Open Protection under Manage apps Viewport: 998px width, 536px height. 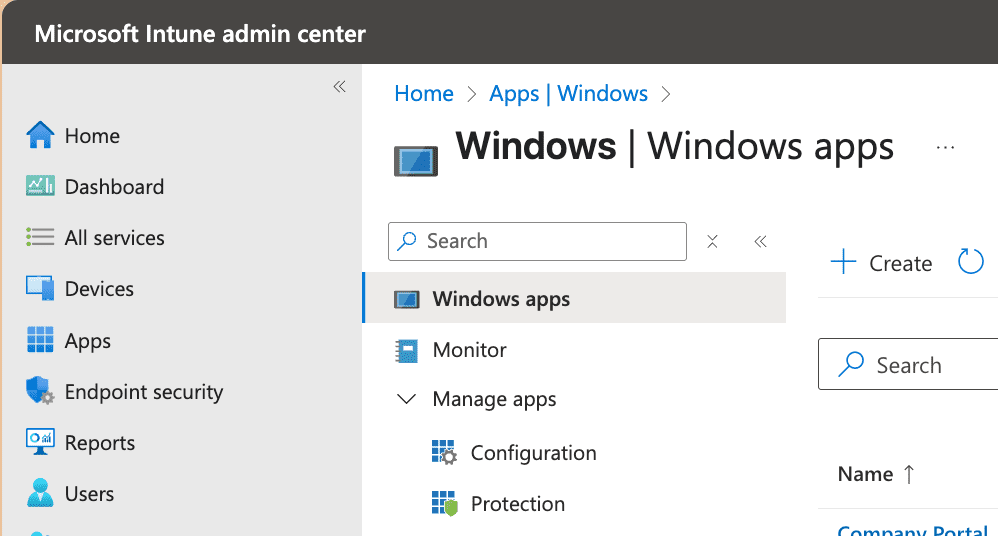(x=517, y=504)
